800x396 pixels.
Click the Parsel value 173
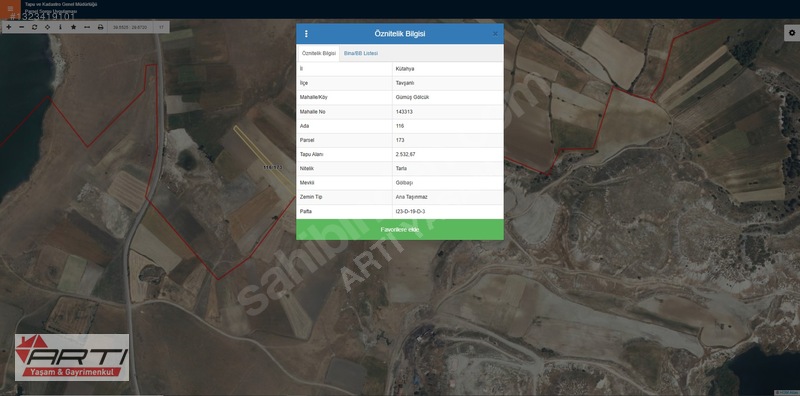click(400, 140)
